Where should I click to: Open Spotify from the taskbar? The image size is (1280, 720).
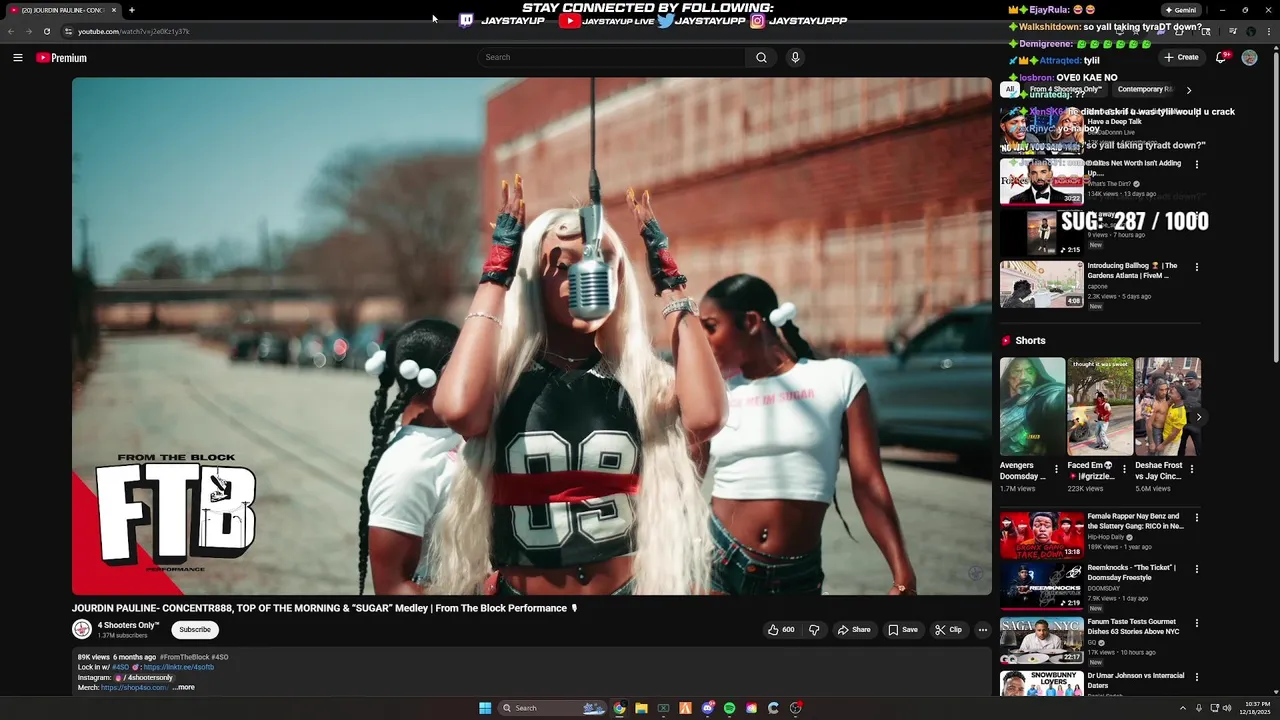pos(729,708)
